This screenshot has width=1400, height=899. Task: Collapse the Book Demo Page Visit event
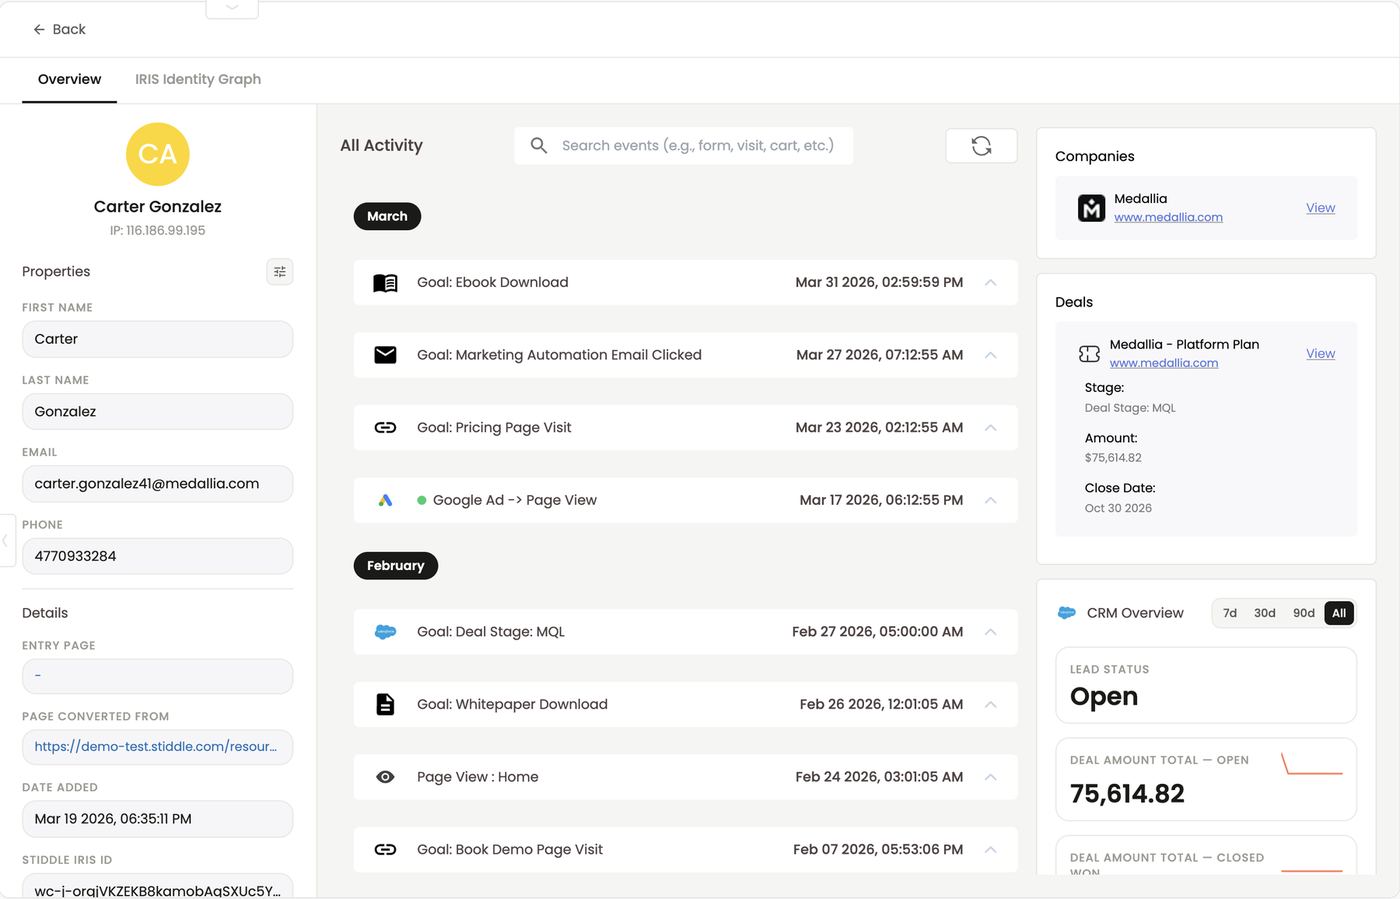coord(990,850)
